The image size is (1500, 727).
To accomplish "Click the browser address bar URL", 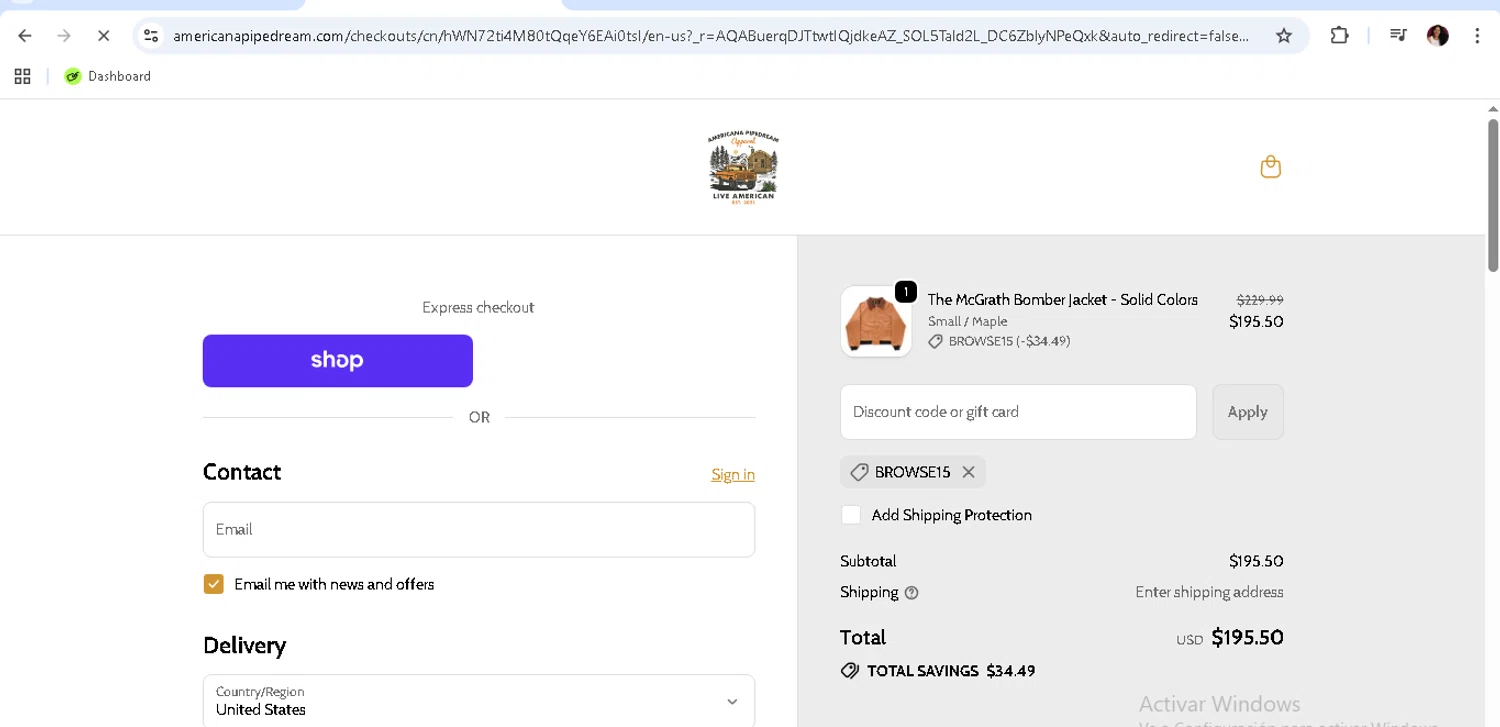I will tap(710, 36).
